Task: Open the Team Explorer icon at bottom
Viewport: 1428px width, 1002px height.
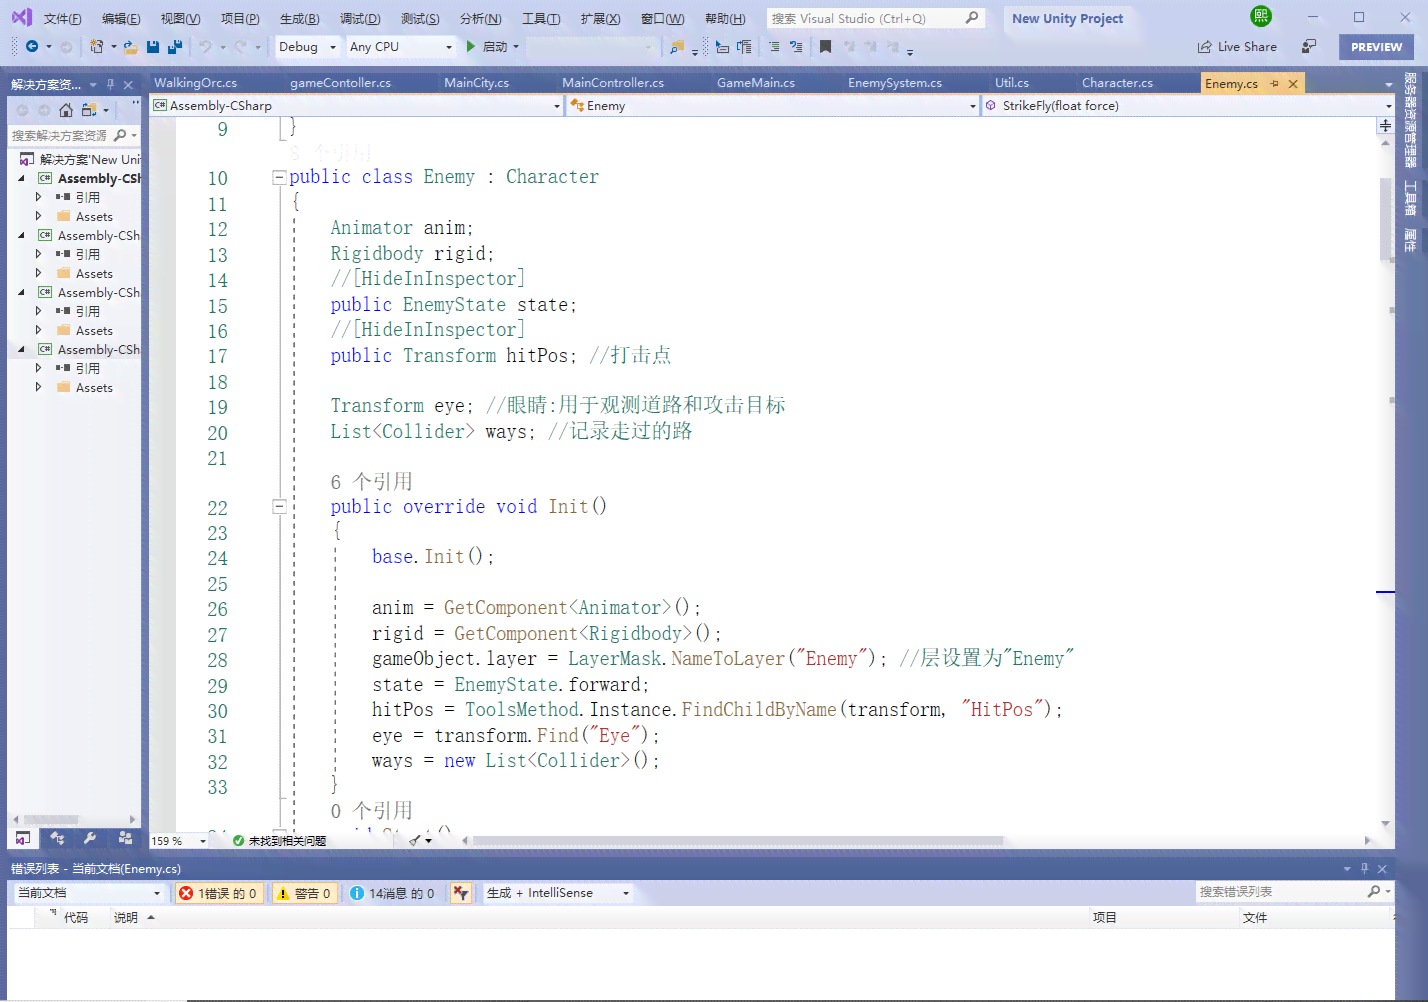Action: click(125, 838)
